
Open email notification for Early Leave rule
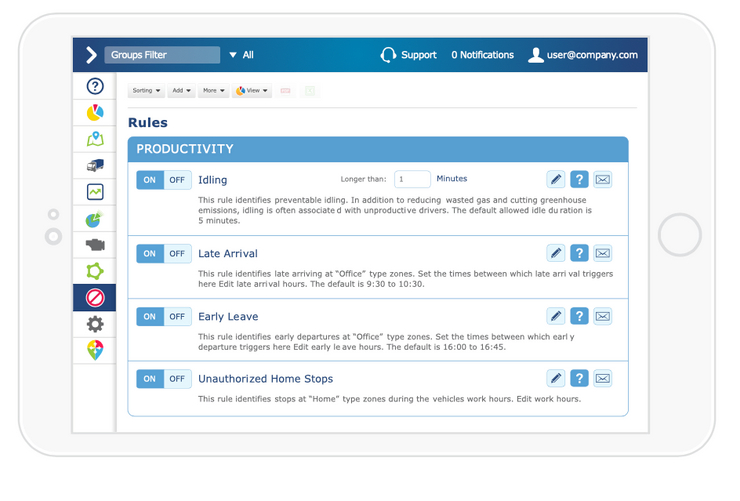[x=603, y=316]
